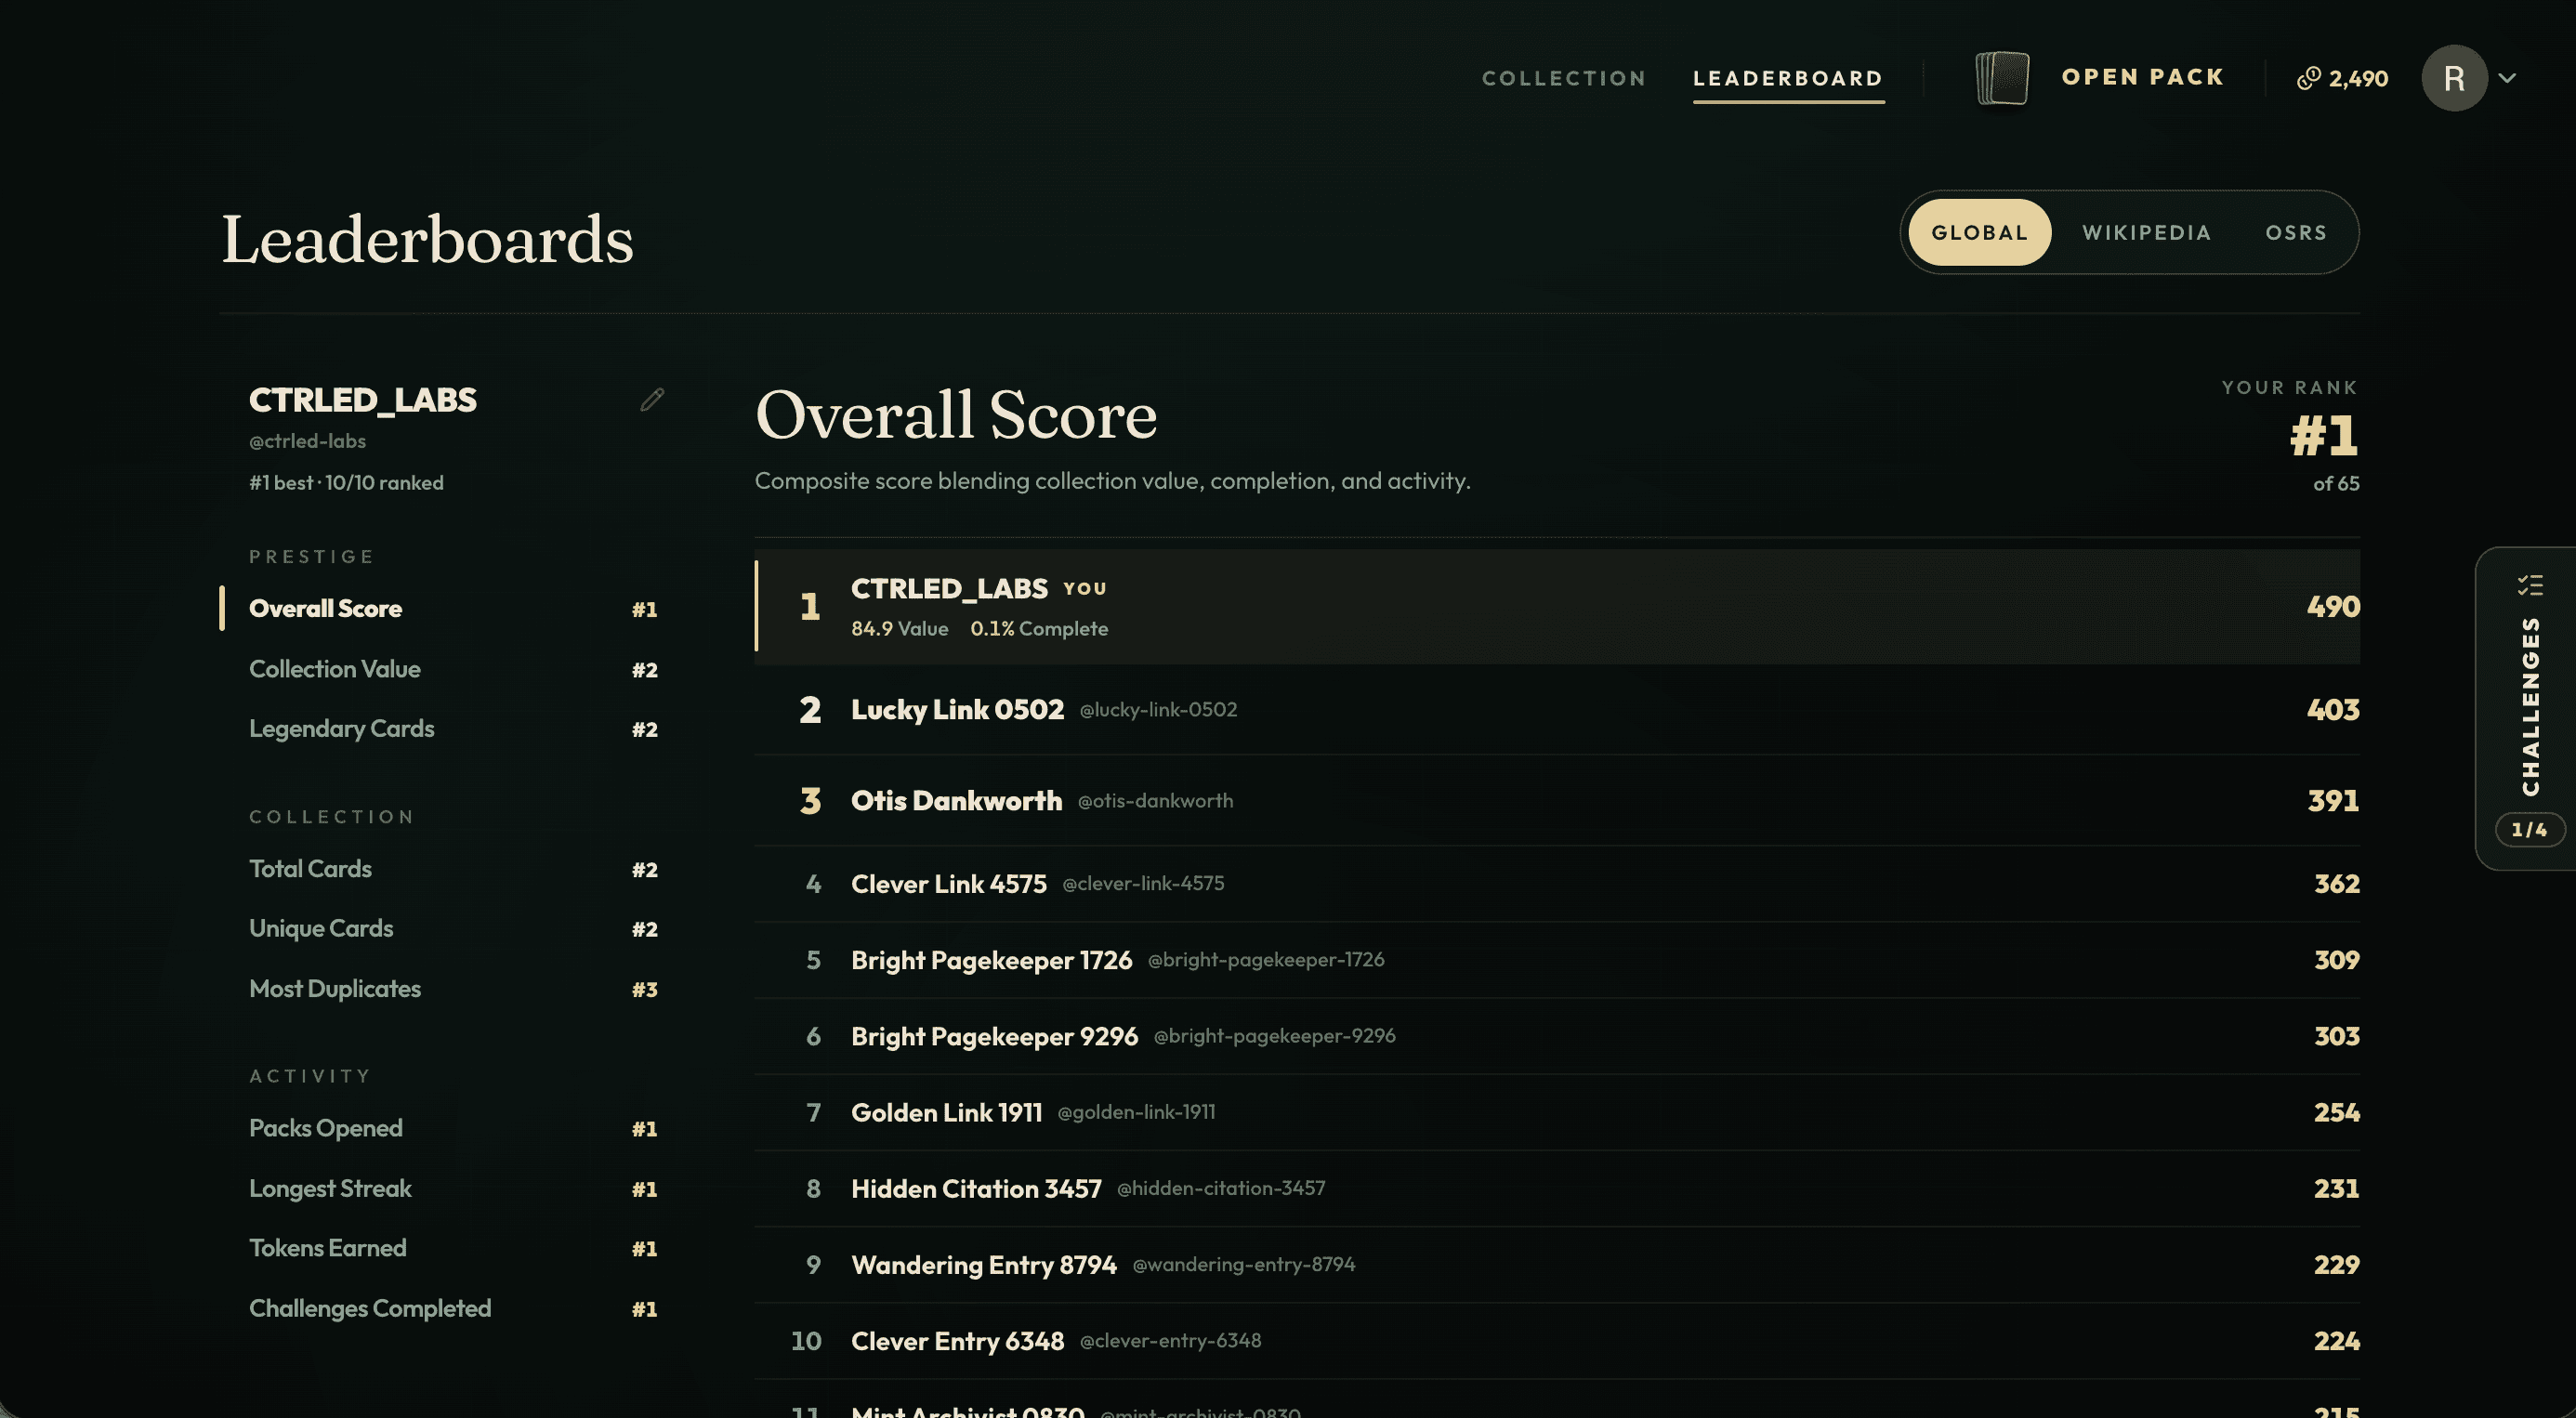Switch to the OSRS leaderboard scope

[x=2296, y=232]
